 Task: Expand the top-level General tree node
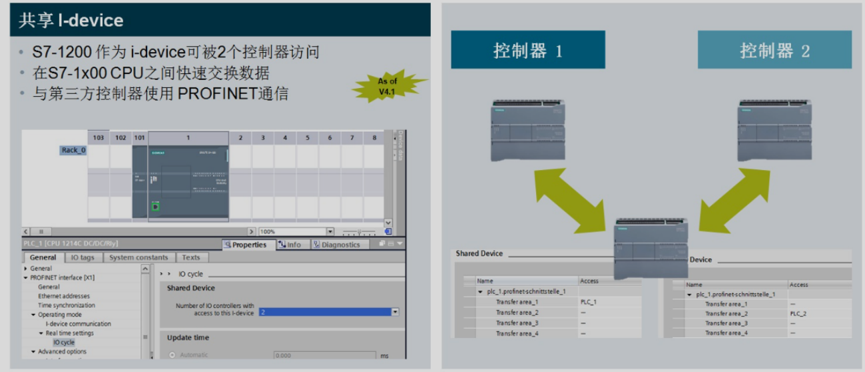[25, 268]
